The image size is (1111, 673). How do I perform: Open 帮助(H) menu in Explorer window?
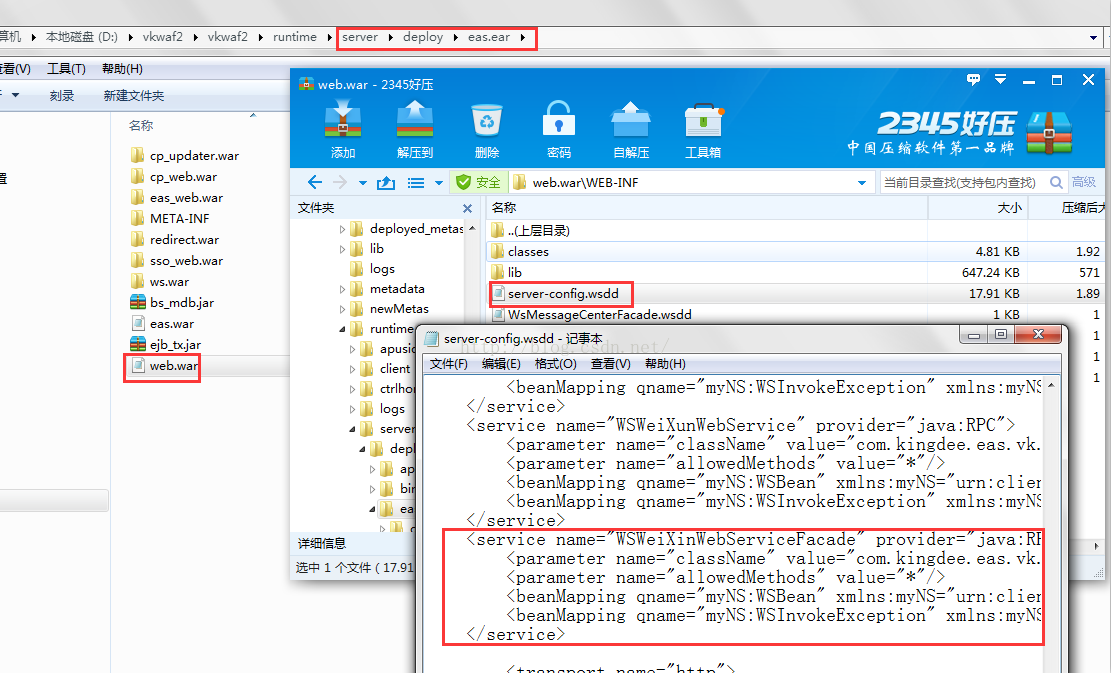click(x=122, y=69)
